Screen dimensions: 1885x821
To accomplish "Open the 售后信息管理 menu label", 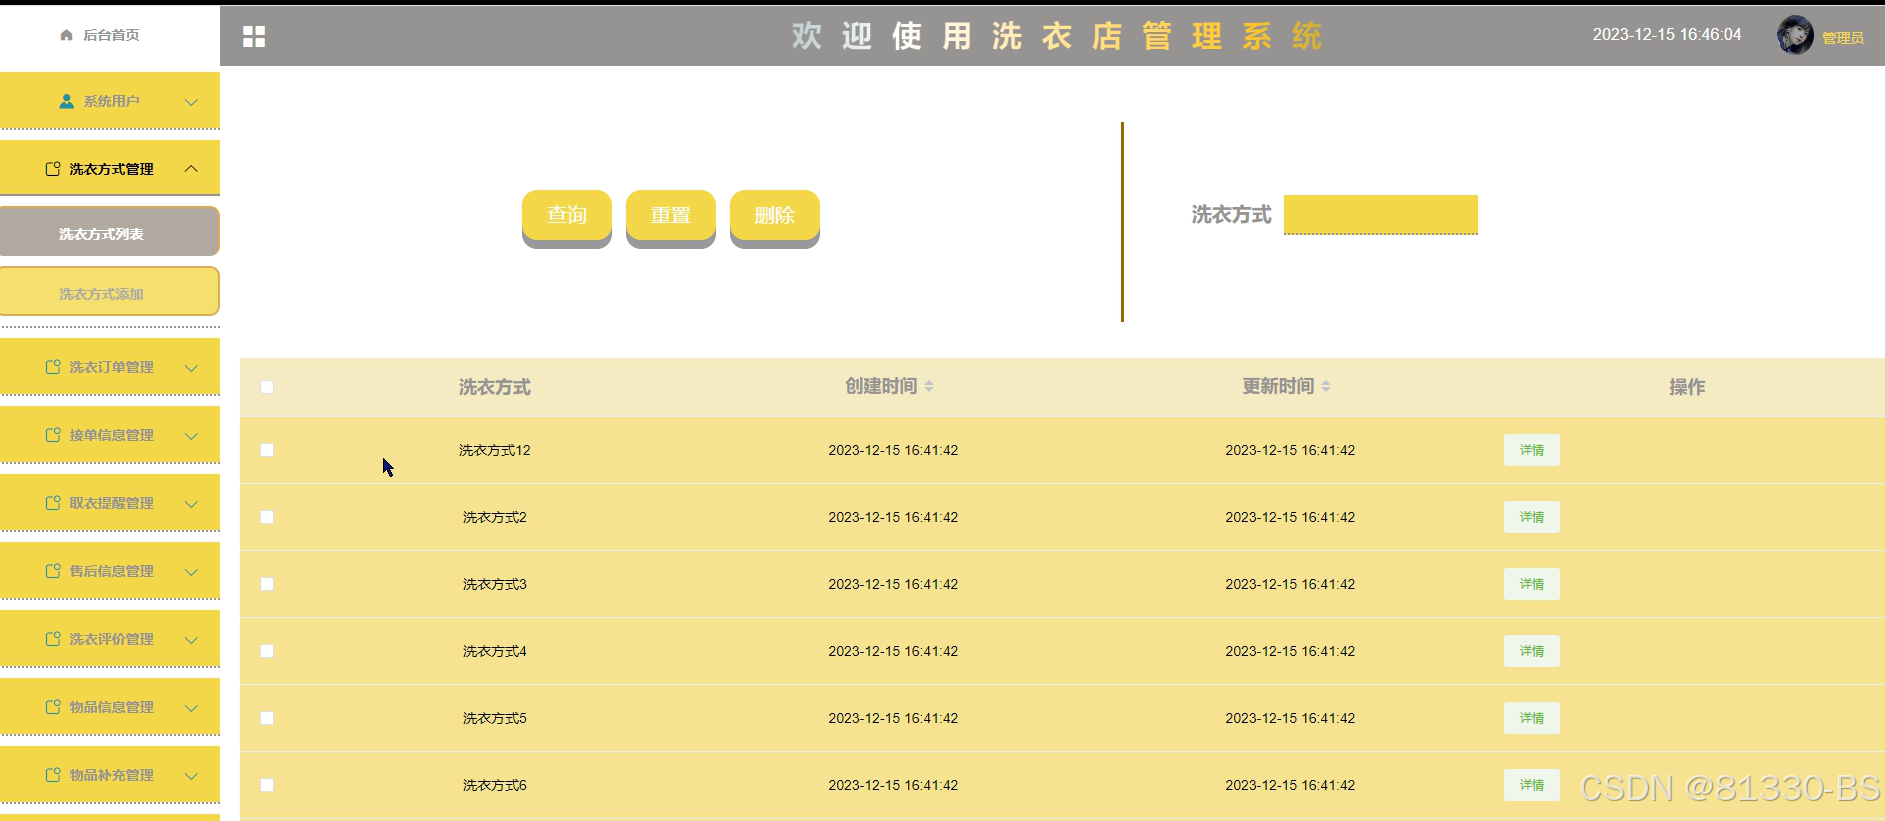I will [111, 571].
